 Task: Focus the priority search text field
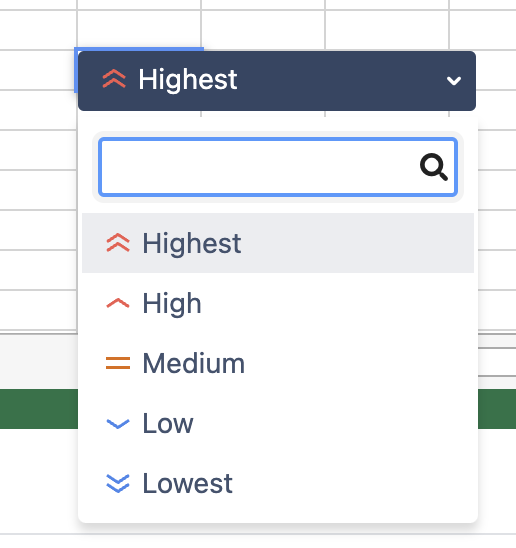[278, 167]
